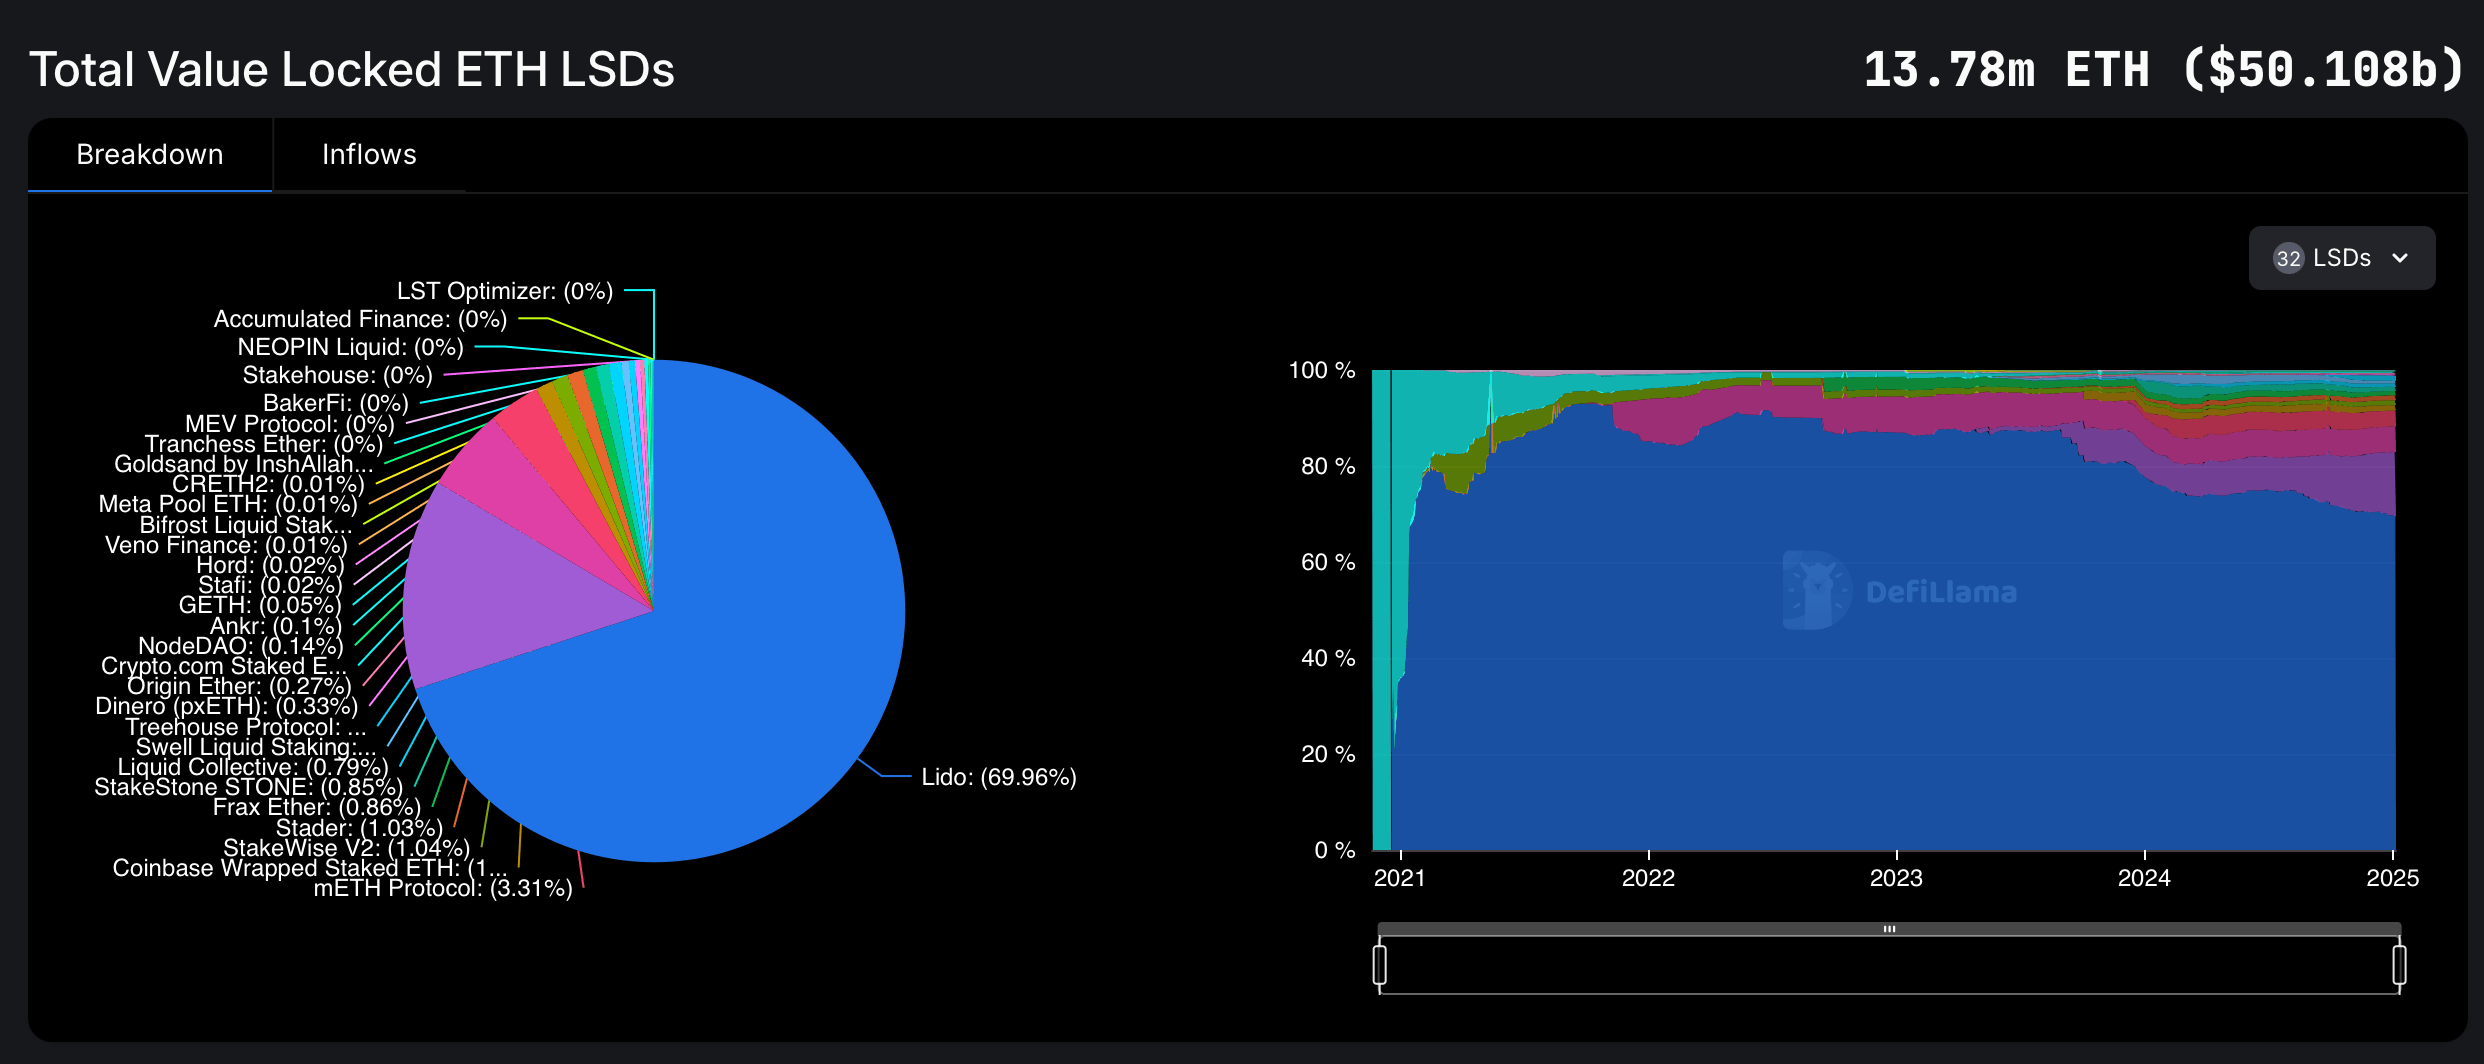The width and height of the screenshot is (2484, 1064).
Task: Click the Stakehouse: (0%) label
Action: coord(338,375)
